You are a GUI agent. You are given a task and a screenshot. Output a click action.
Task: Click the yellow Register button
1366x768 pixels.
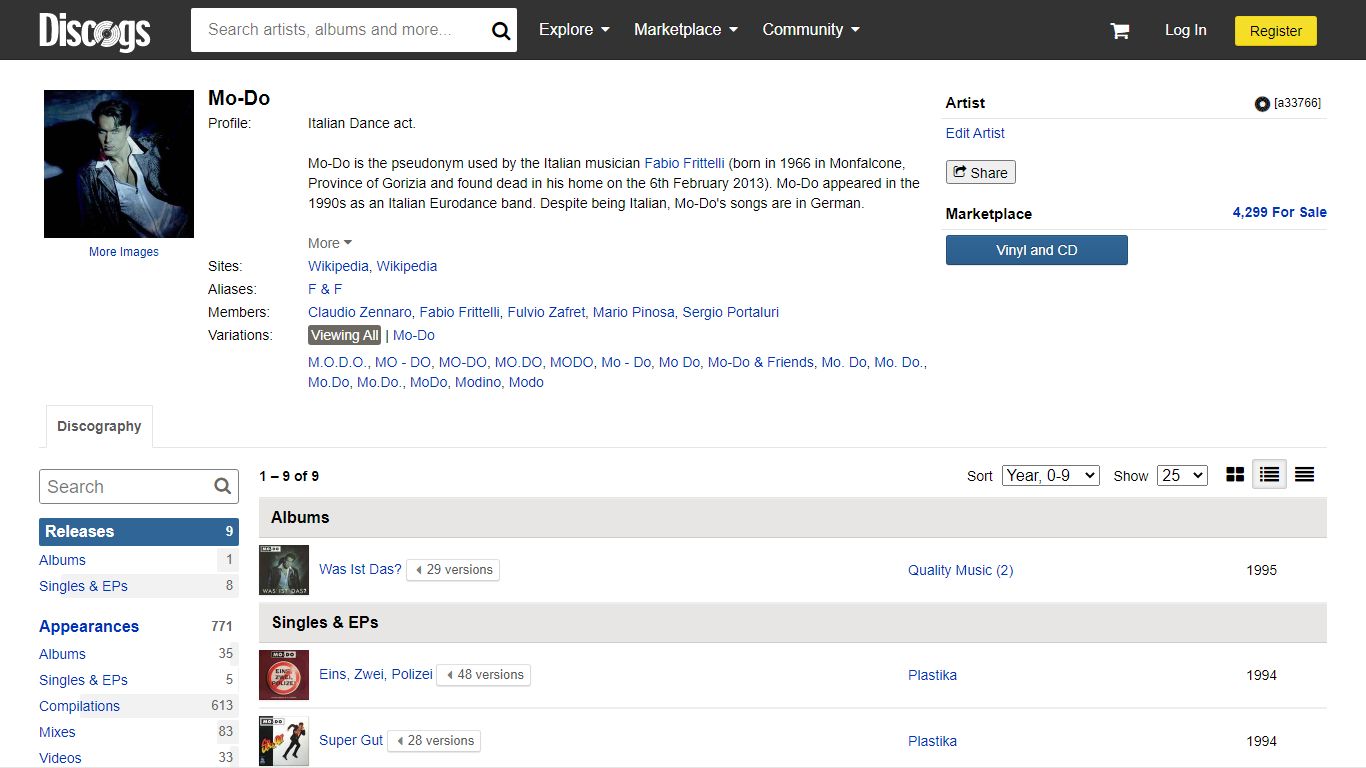[x=1276, y=31]
